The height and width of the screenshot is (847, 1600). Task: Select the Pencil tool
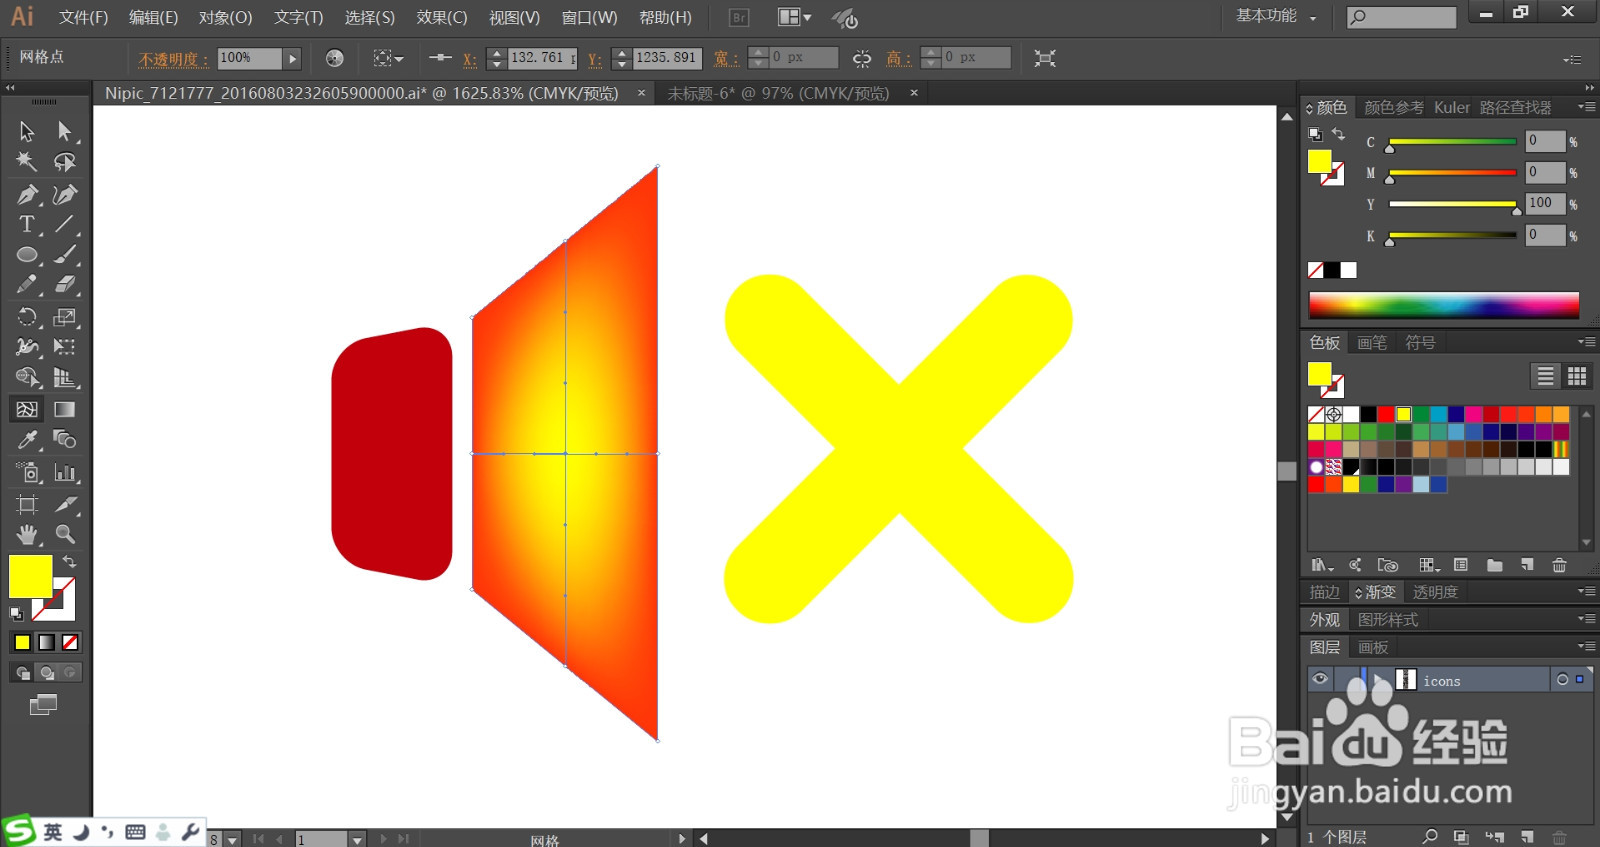[x=27, y=285]
